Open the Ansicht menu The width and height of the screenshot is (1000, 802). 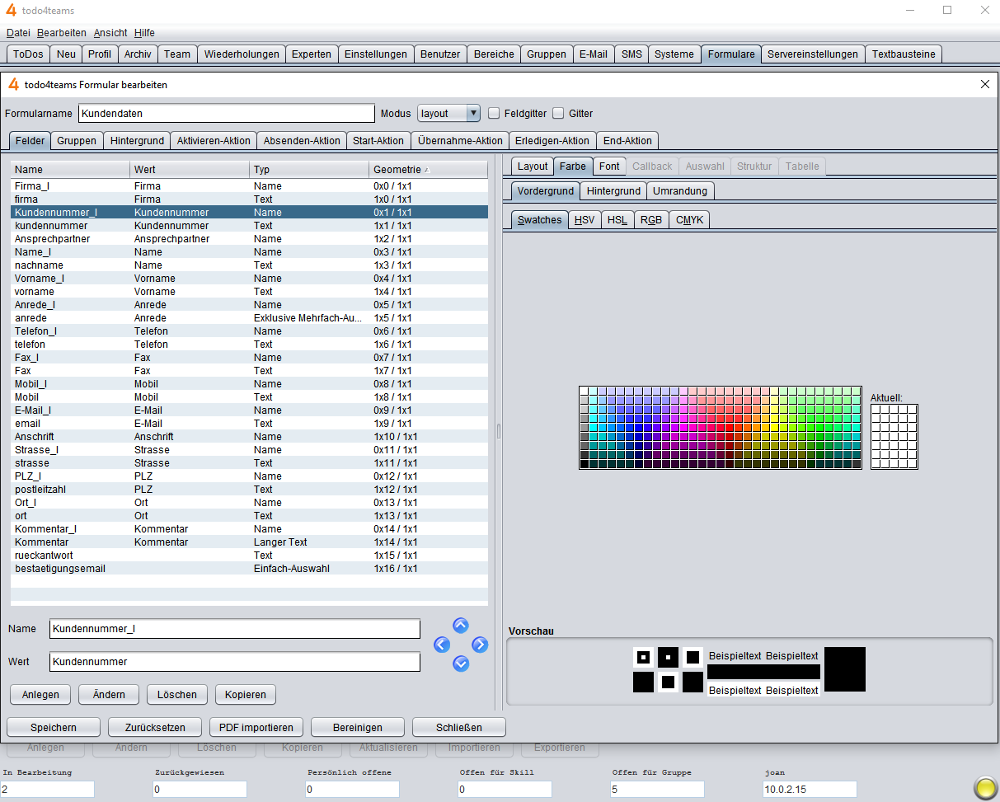[110, 33]
